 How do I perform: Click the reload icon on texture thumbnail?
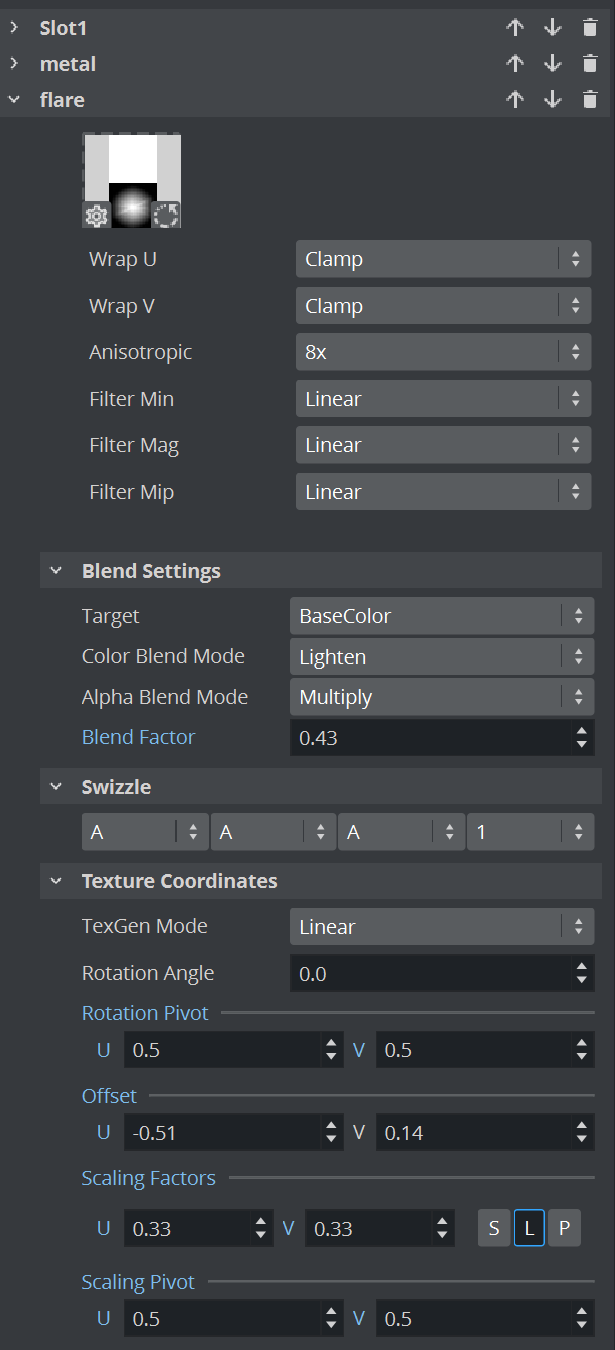click(167, 215)
